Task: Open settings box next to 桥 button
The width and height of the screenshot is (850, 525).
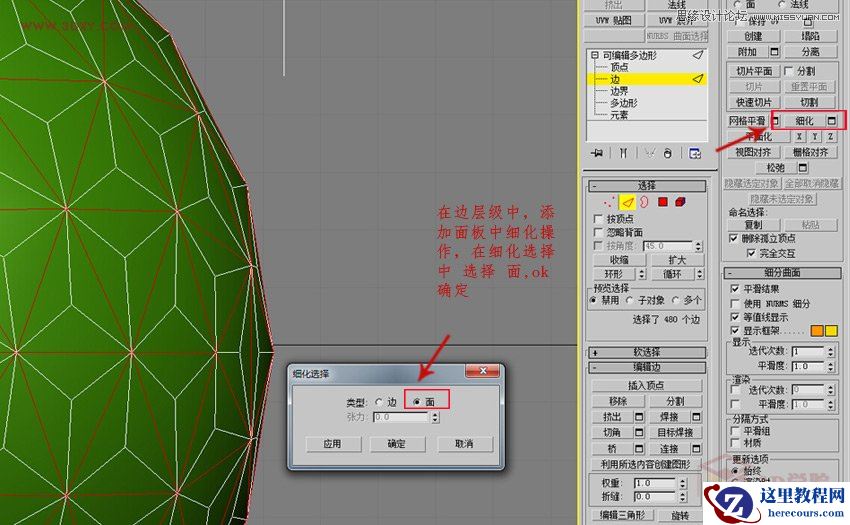Action: 639,449
